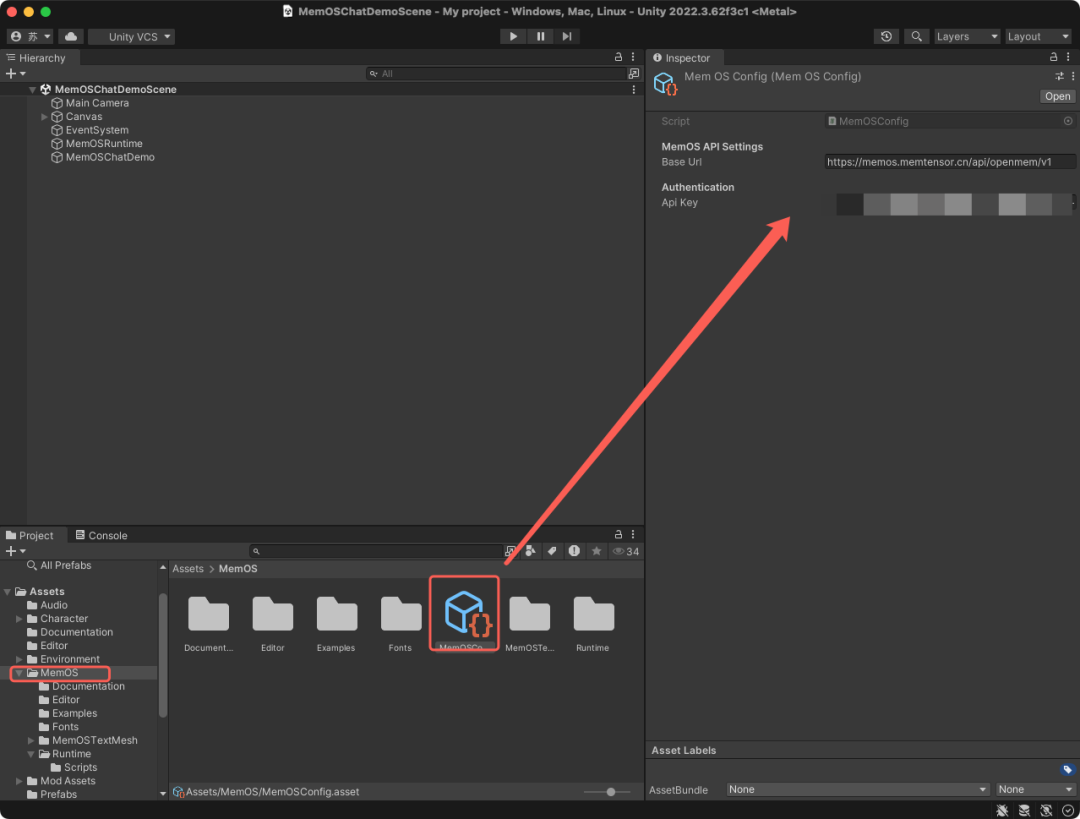This screenshot has width=1080, height=819.
Task: Open the MemOSChatDemoScene scene options menu
Action: coord(634,90)
